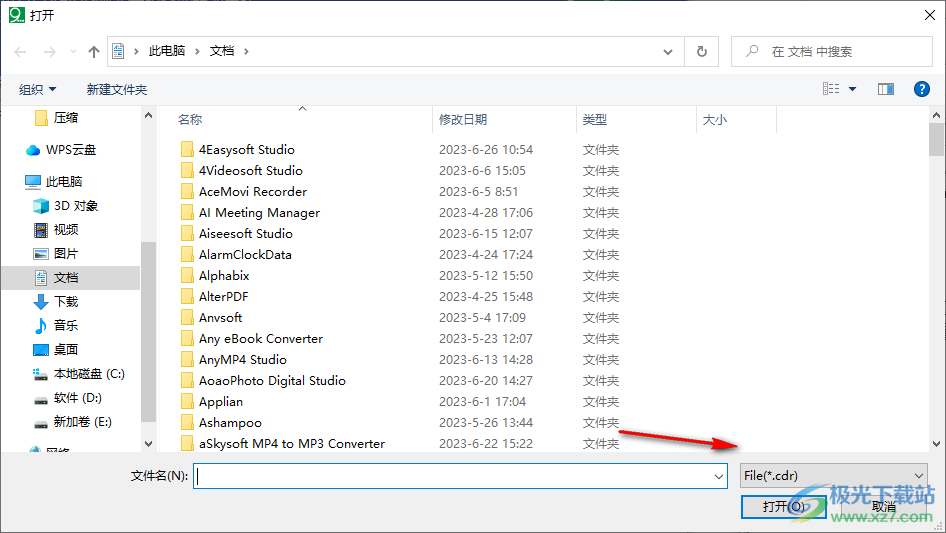
Task: Expand chevron after 此电脑 in address bar
Action: coord(197,52)
